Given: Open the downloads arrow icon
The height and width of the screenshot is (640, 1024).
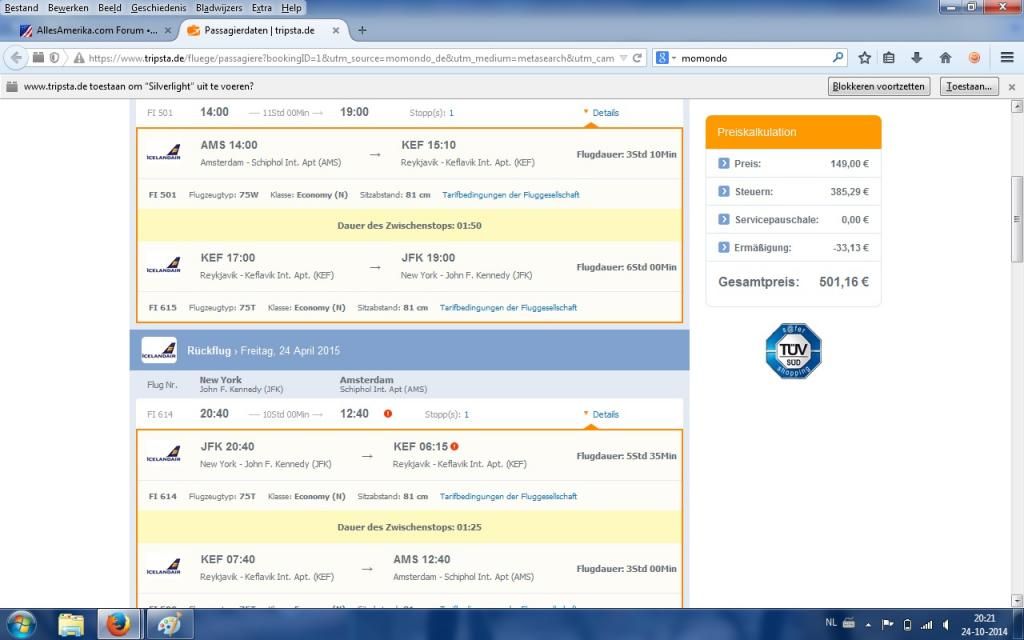Looking at the screenshot, I should 917,57.
